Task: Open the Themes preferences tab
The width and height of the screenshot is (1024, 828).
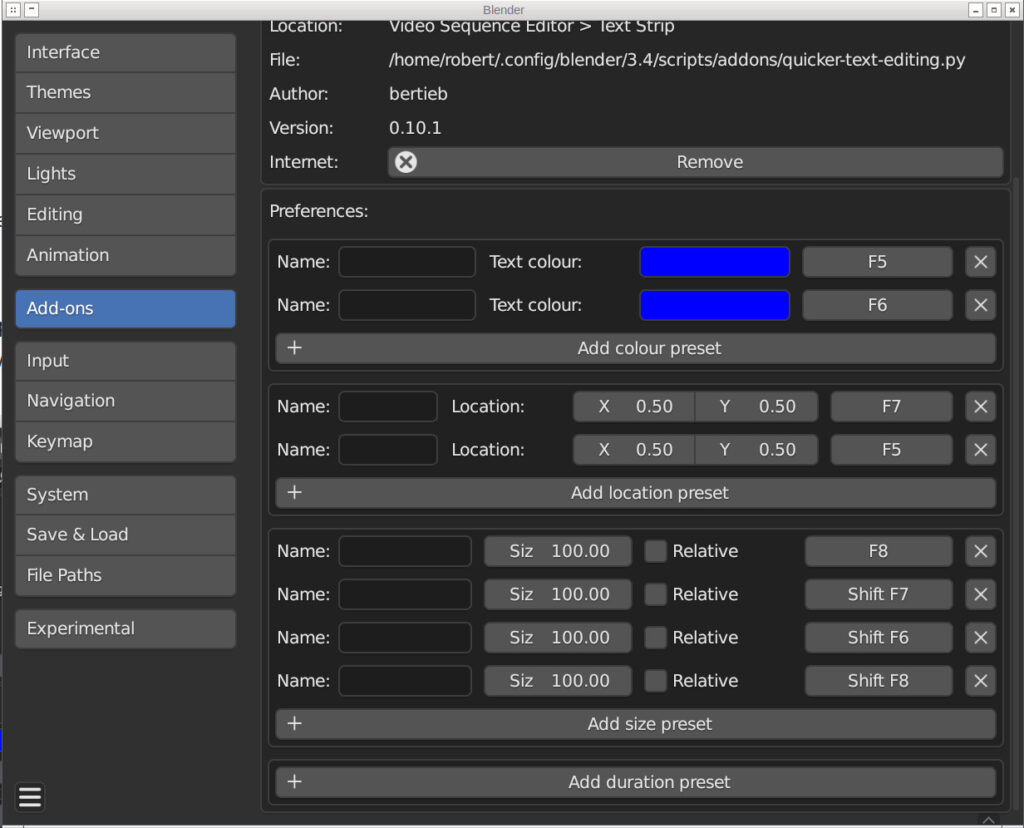Action: tap(125, 93)
